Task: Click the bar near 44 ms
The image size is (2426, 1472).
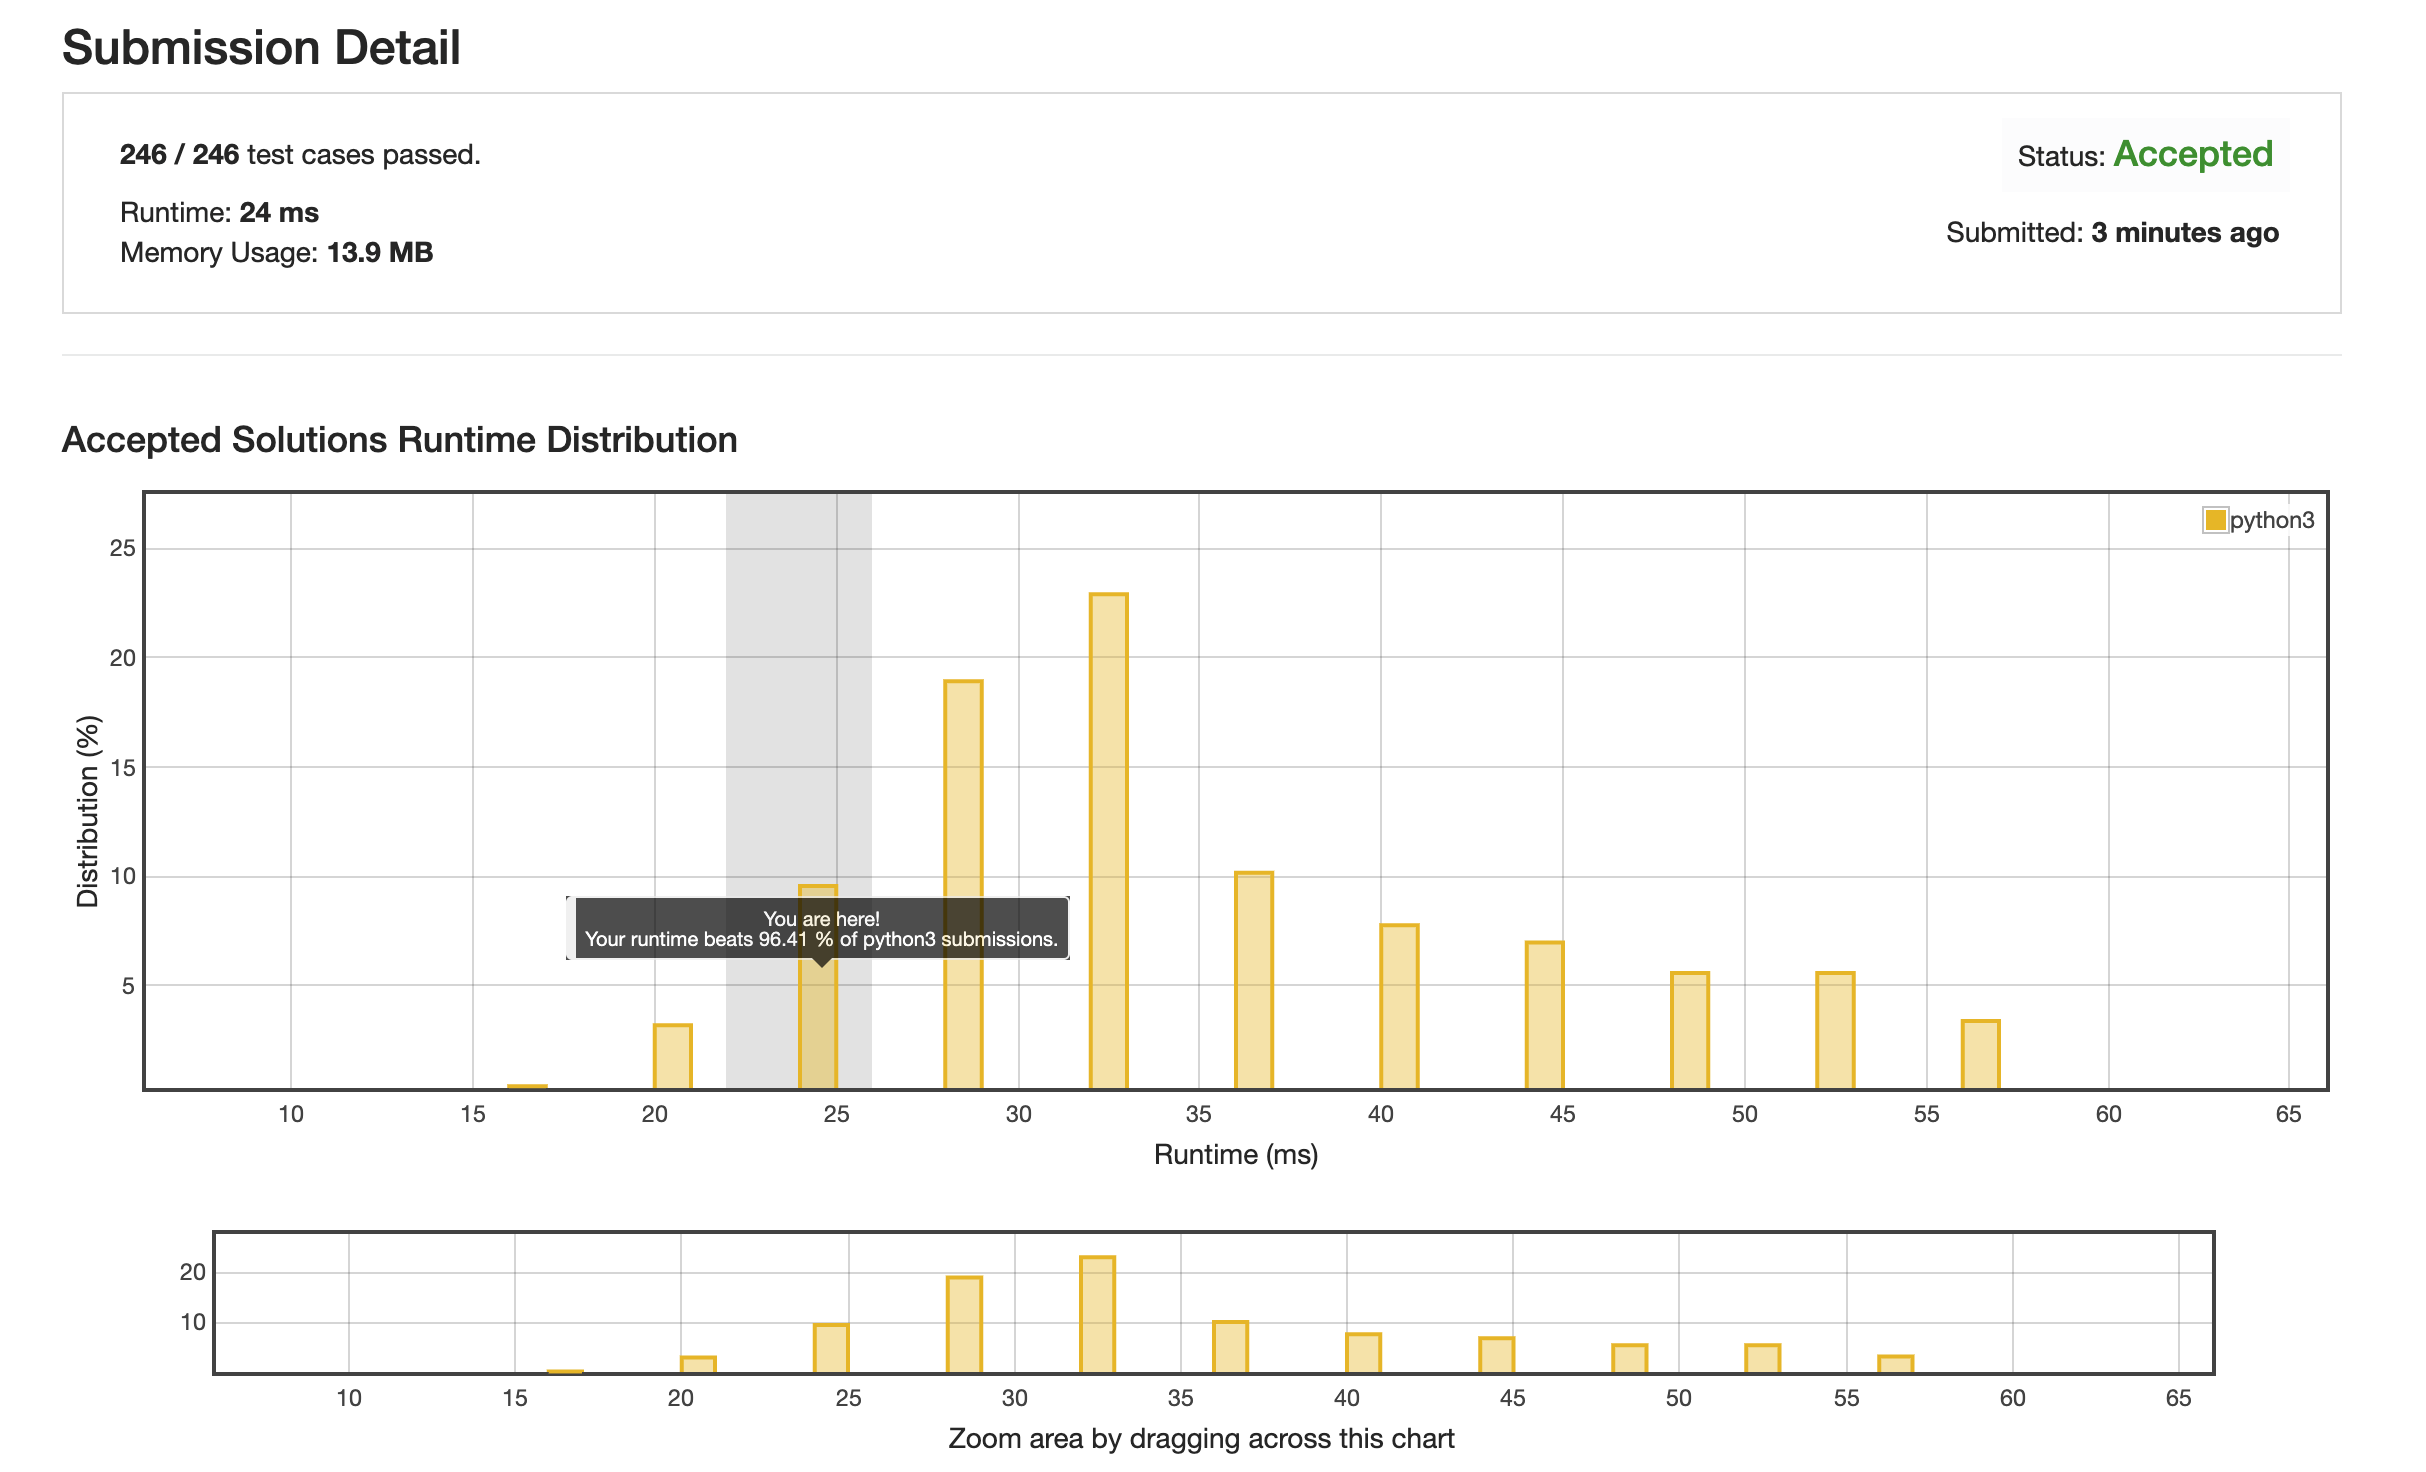Action: [x=1544, y=1014]
